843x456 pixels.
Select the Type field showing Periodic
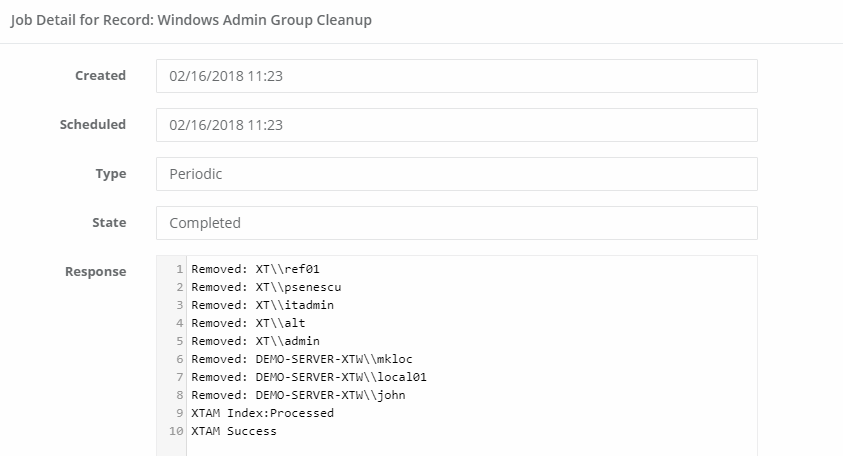(x=456, y=174)
